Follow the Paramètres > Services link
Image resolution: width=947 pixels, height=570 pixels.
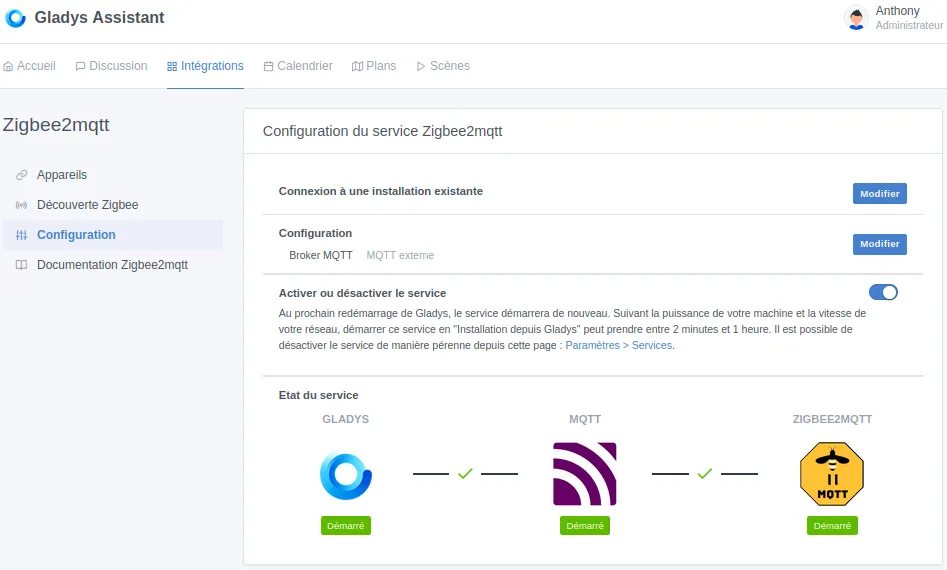(618, 345)
